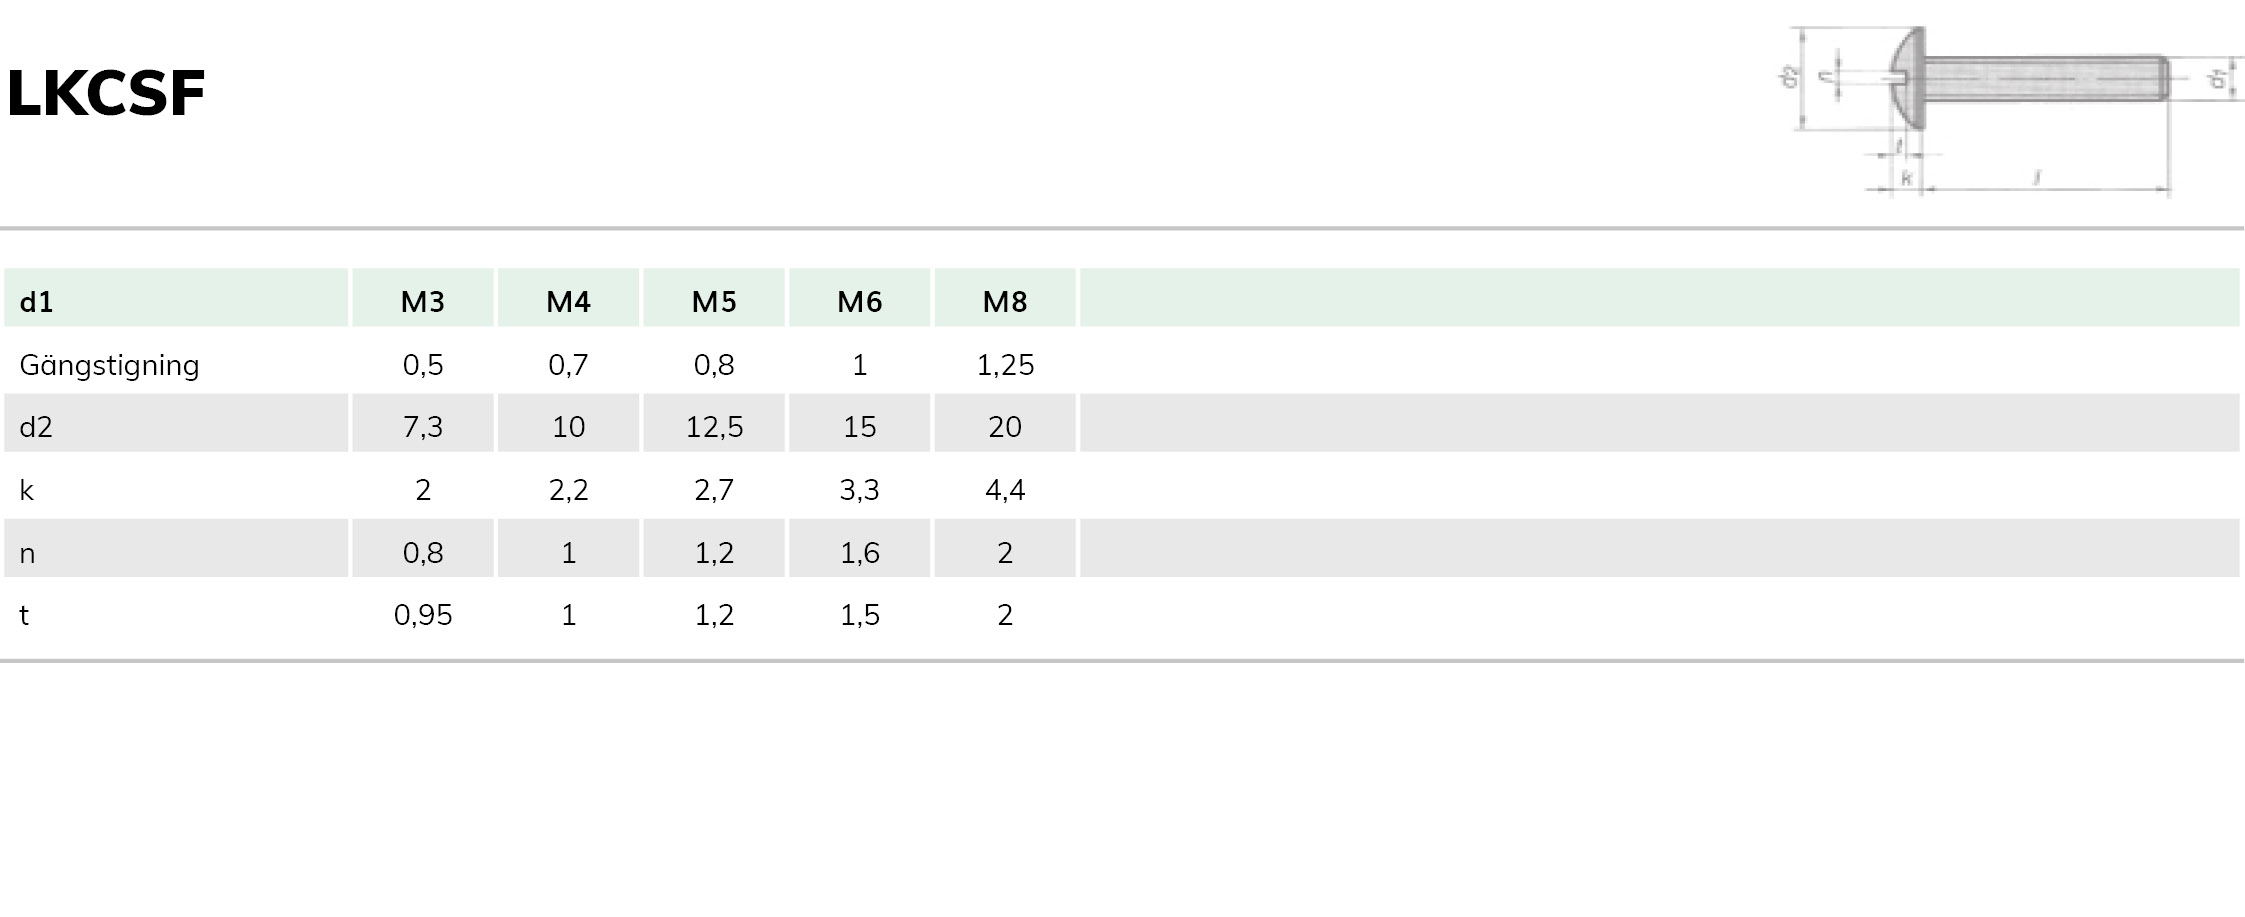The width and height of the screenshot is (2245, 917).
Task: Click the 12,5 value in d2 row
Action: coord(714,427)
